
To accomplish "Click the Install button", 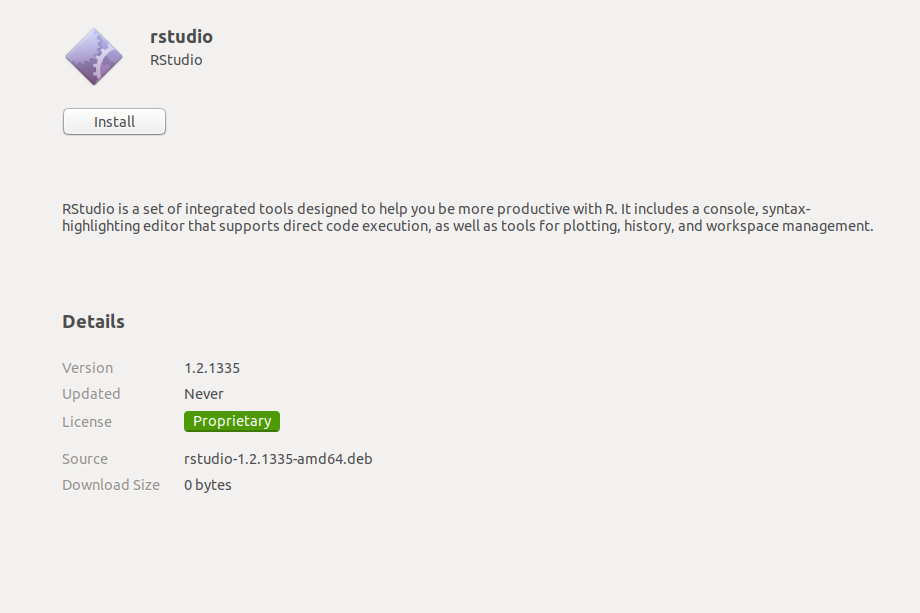I will click(x=114, y=121).
